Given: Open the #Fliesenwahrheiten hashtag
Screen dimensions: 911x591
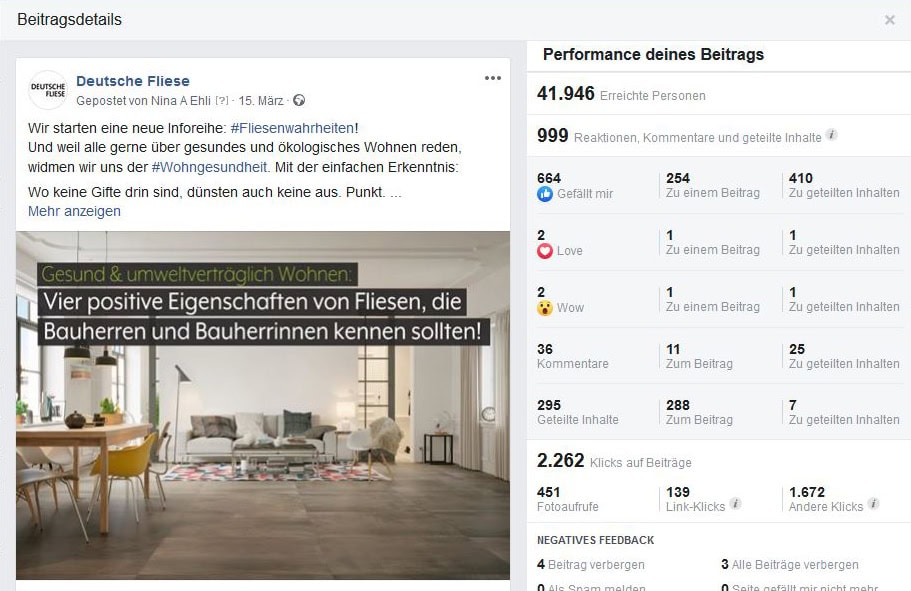Looking at the screenshot, I should click(x=292, y=128).
